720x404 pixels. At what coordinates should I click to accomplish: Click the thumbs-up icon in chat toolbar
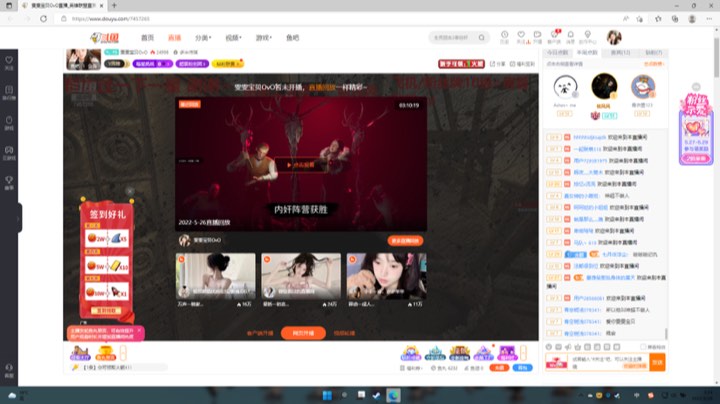578,347
